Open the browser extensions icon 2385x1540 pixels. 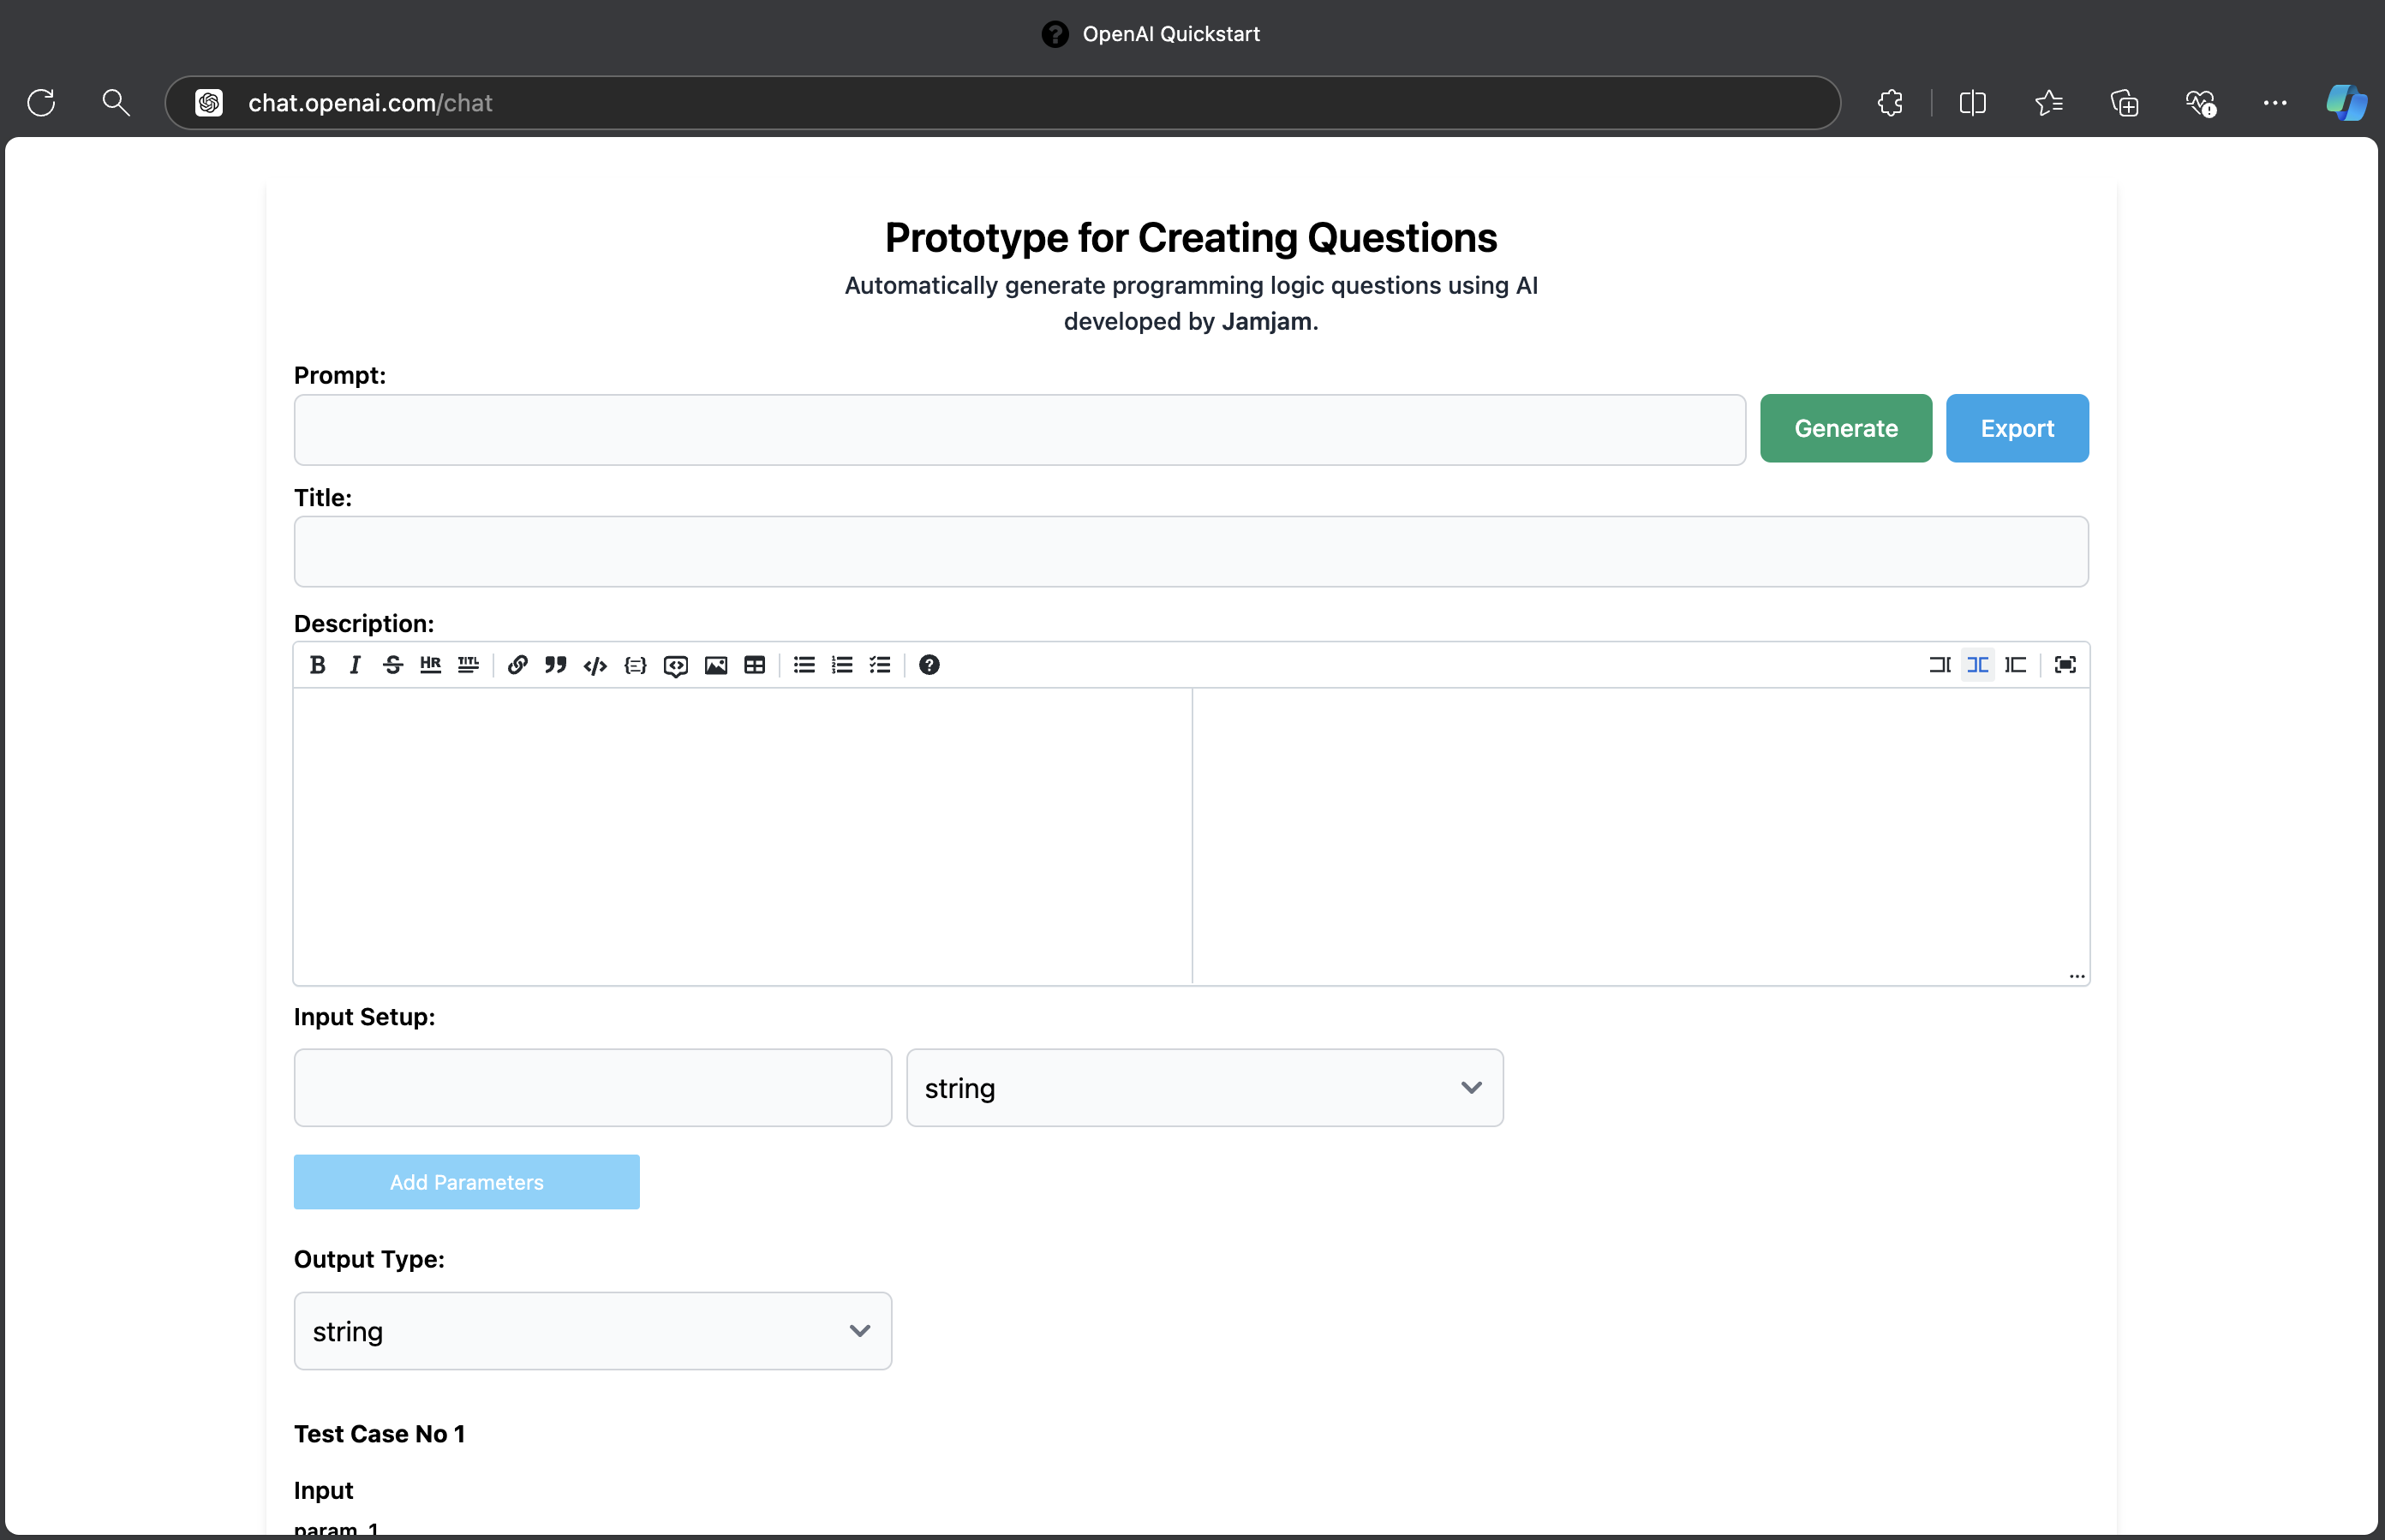click(1890, 102)
